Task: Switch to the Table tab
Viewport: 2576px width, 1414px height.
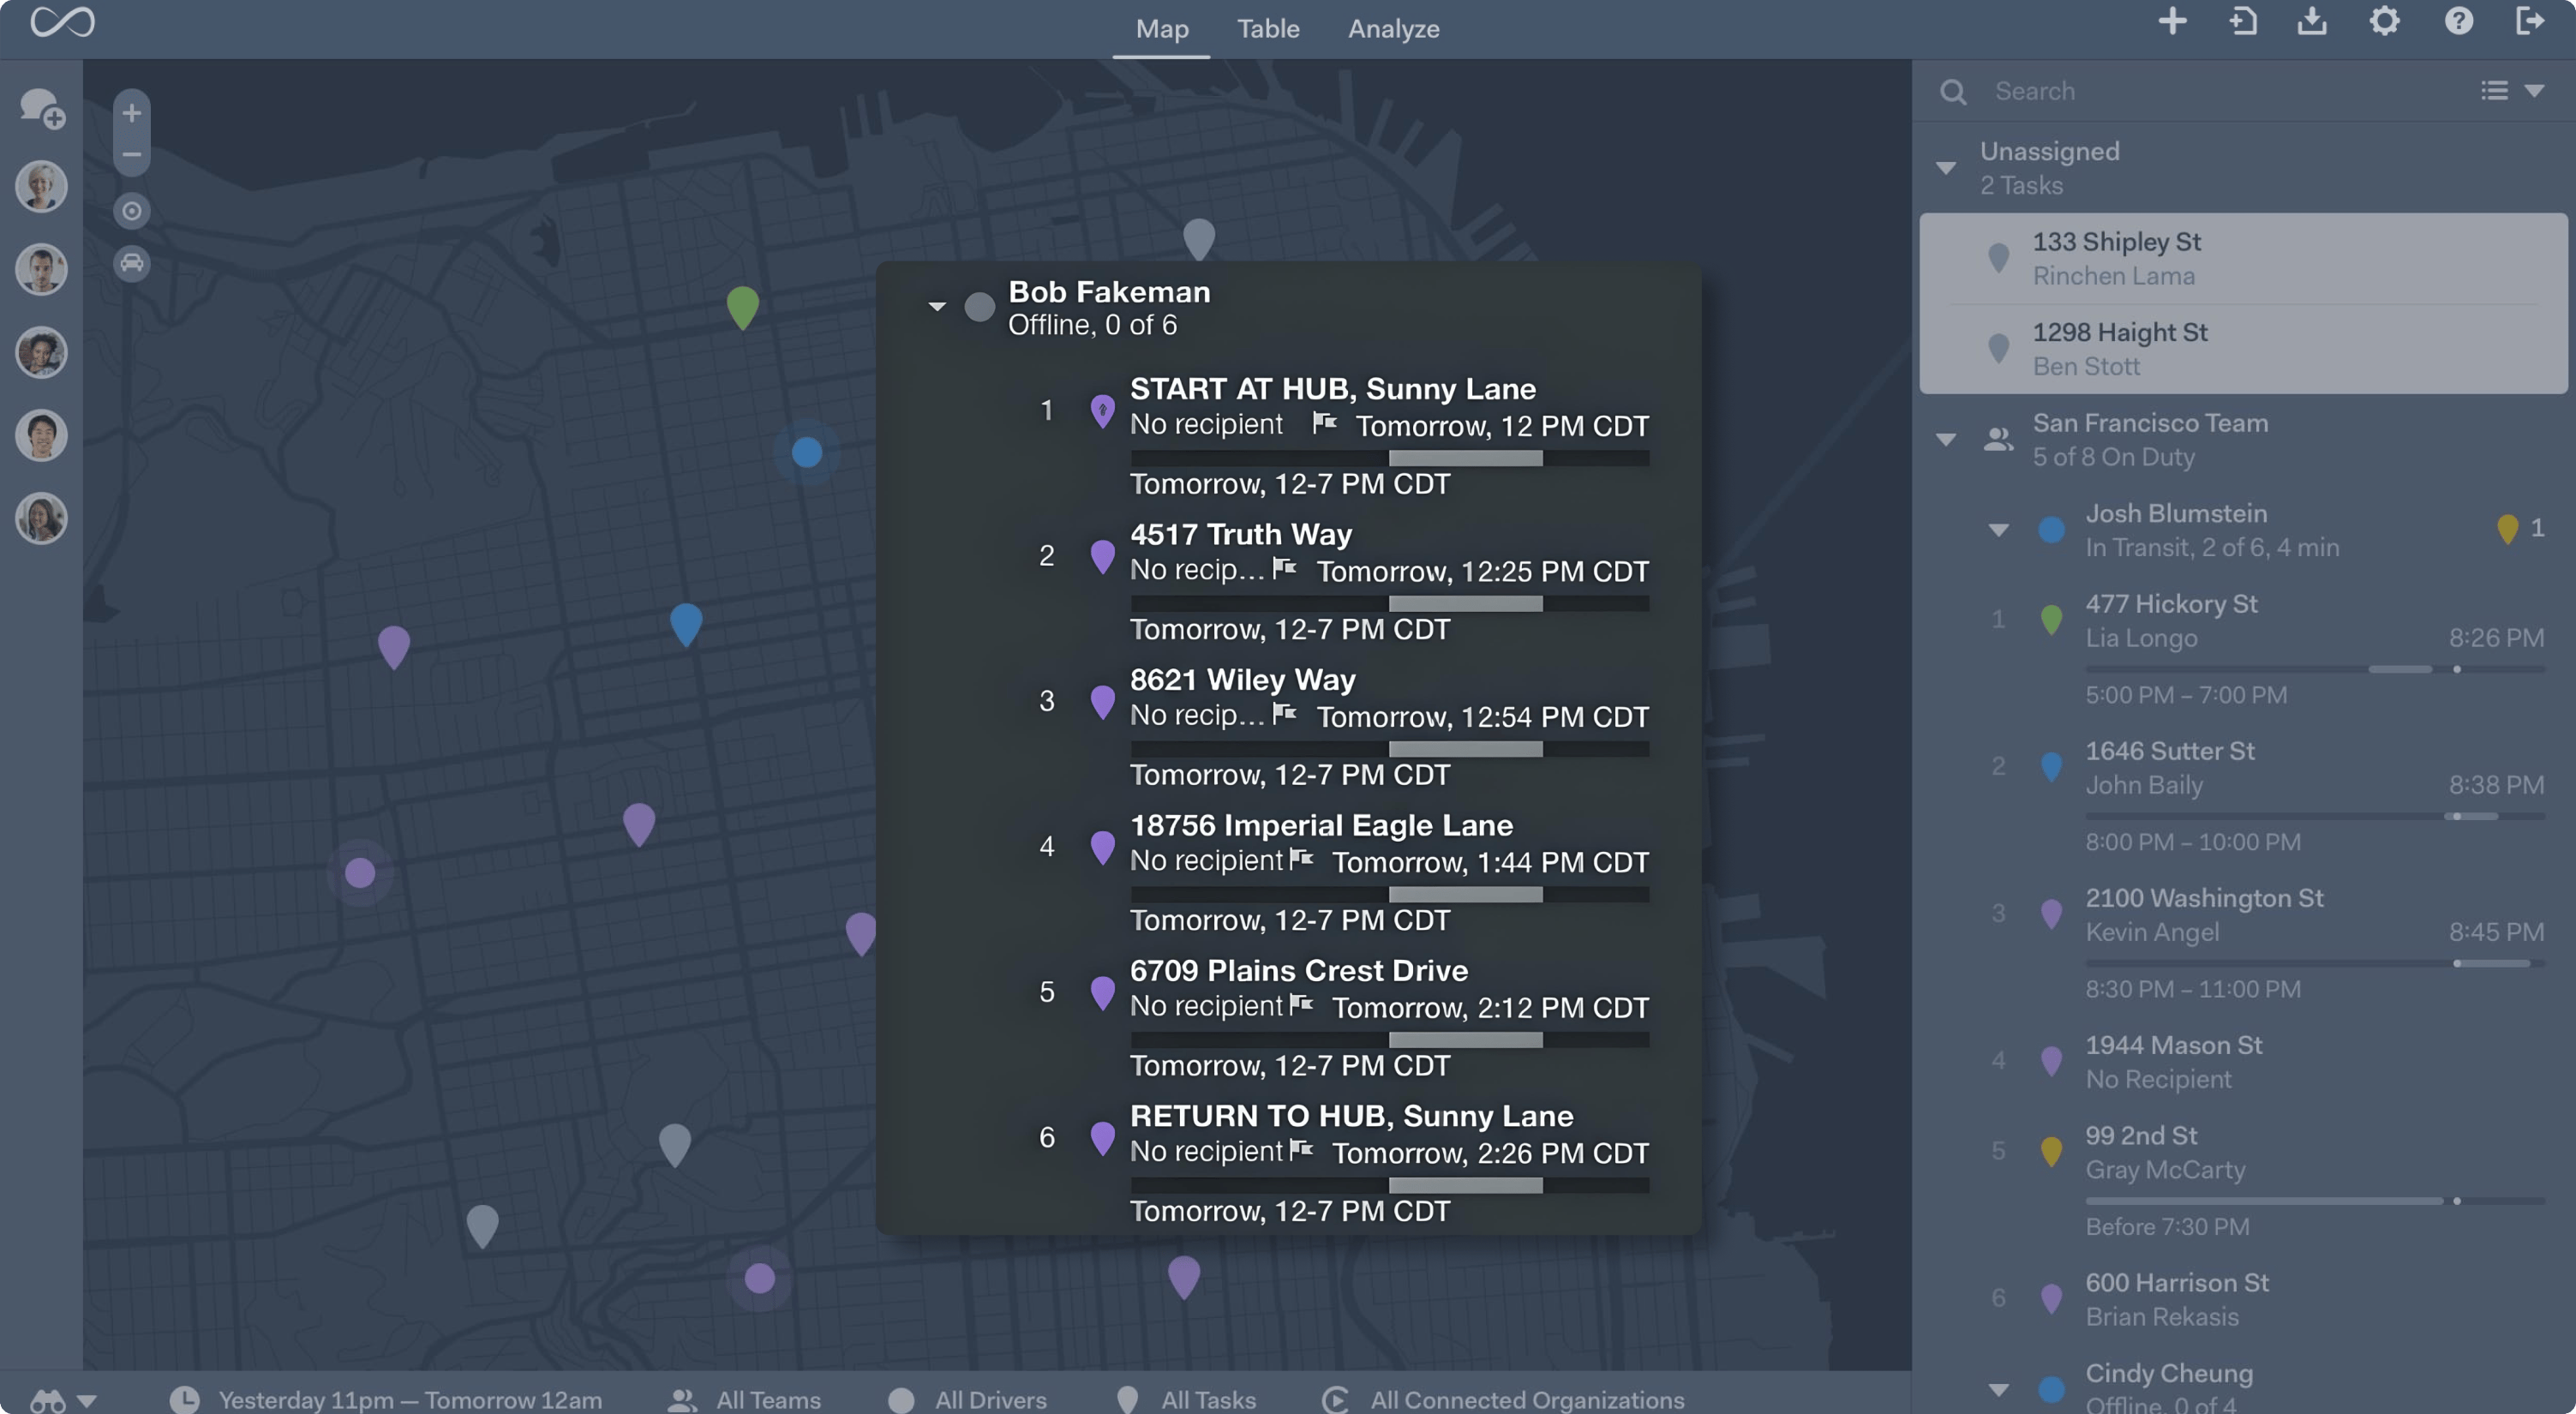Action: pos(1267,29)
